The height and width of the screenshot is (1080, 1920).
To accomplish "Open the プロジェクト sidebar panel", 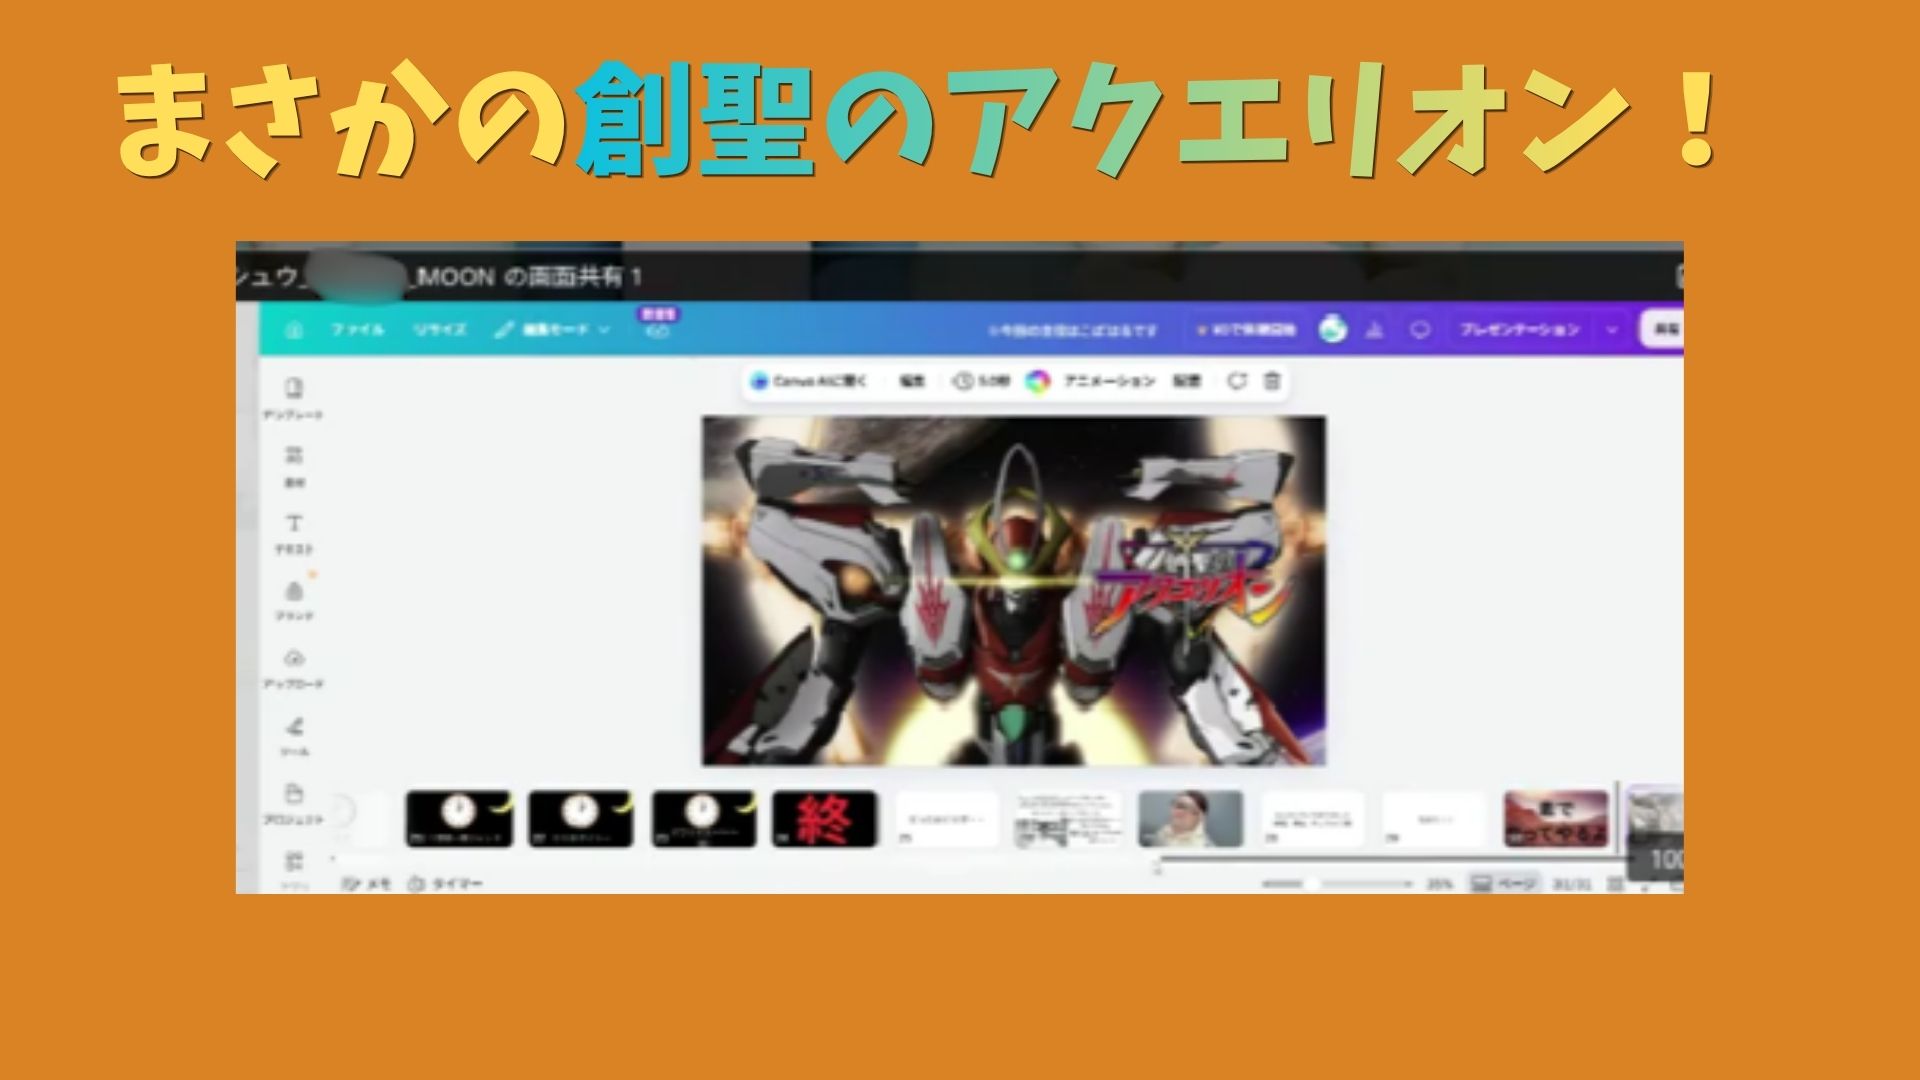I will [x=293, y=804].
